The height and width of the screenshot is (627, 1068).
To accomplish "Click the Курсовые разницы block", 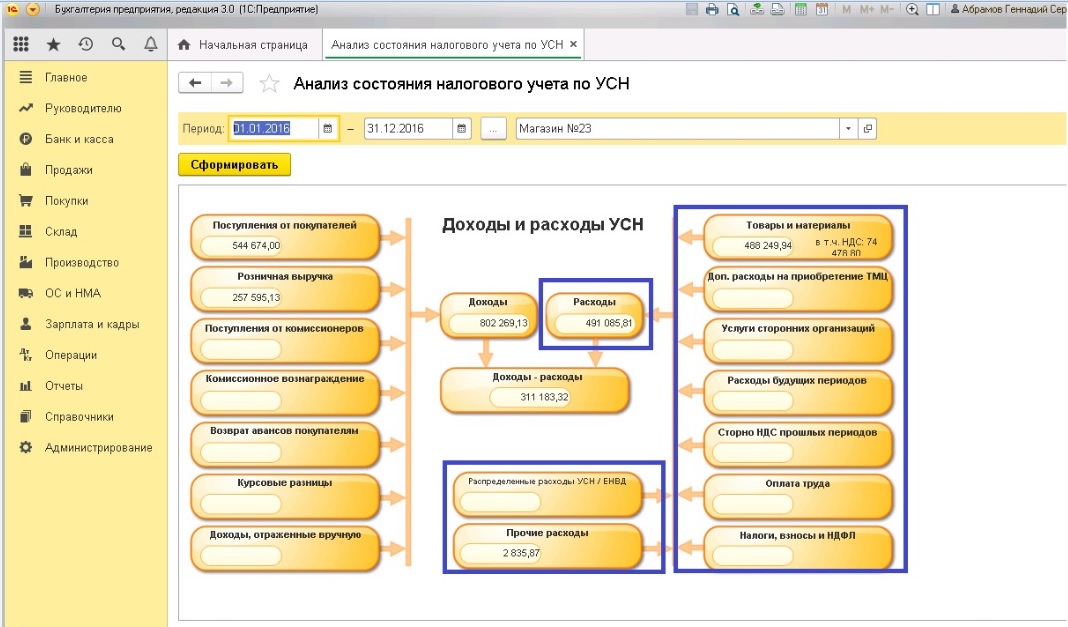I will (285, 495).
